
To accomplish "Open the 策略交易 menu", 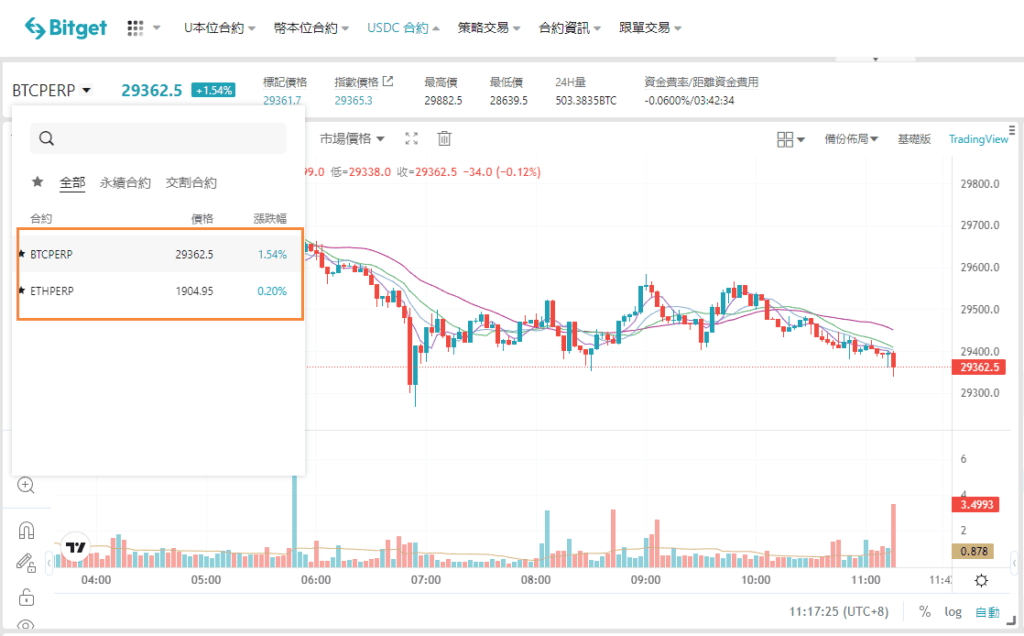I will (488, 27).
